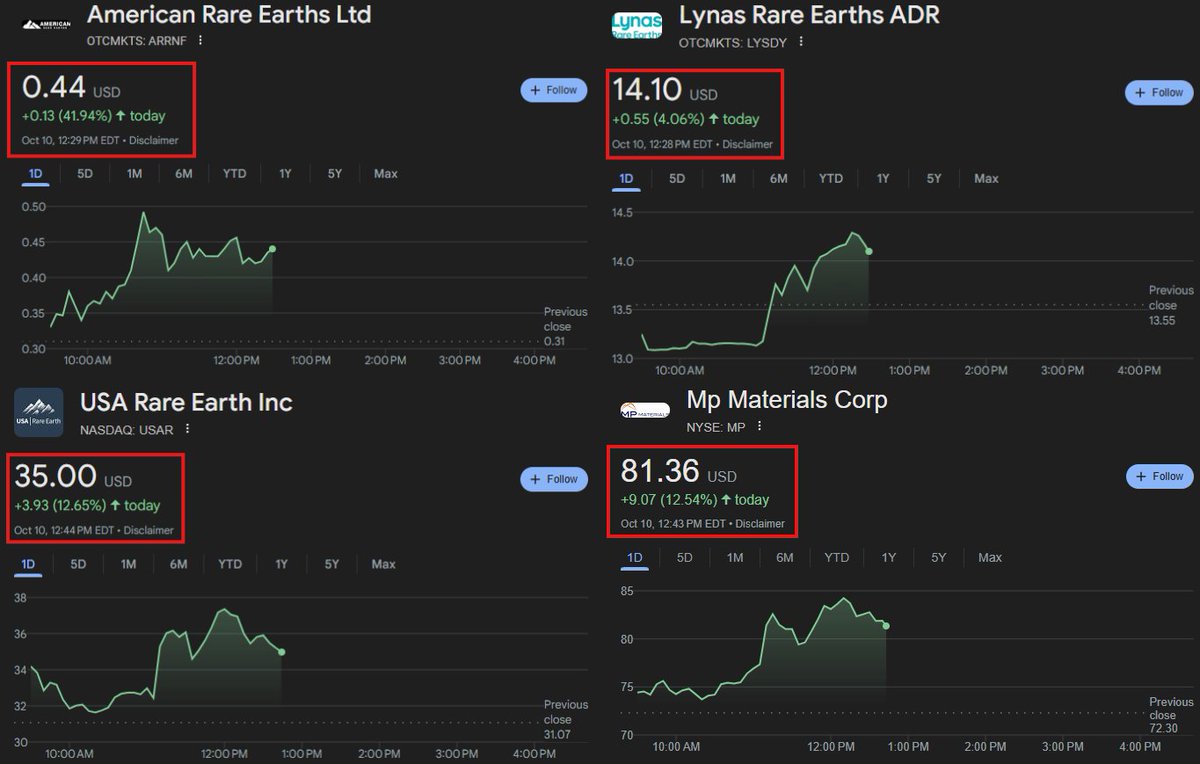The image size is (1200, 764).
Task: Select 5D tab on Lynas chart
Action: pyautogui.click(x=677, y=179)
